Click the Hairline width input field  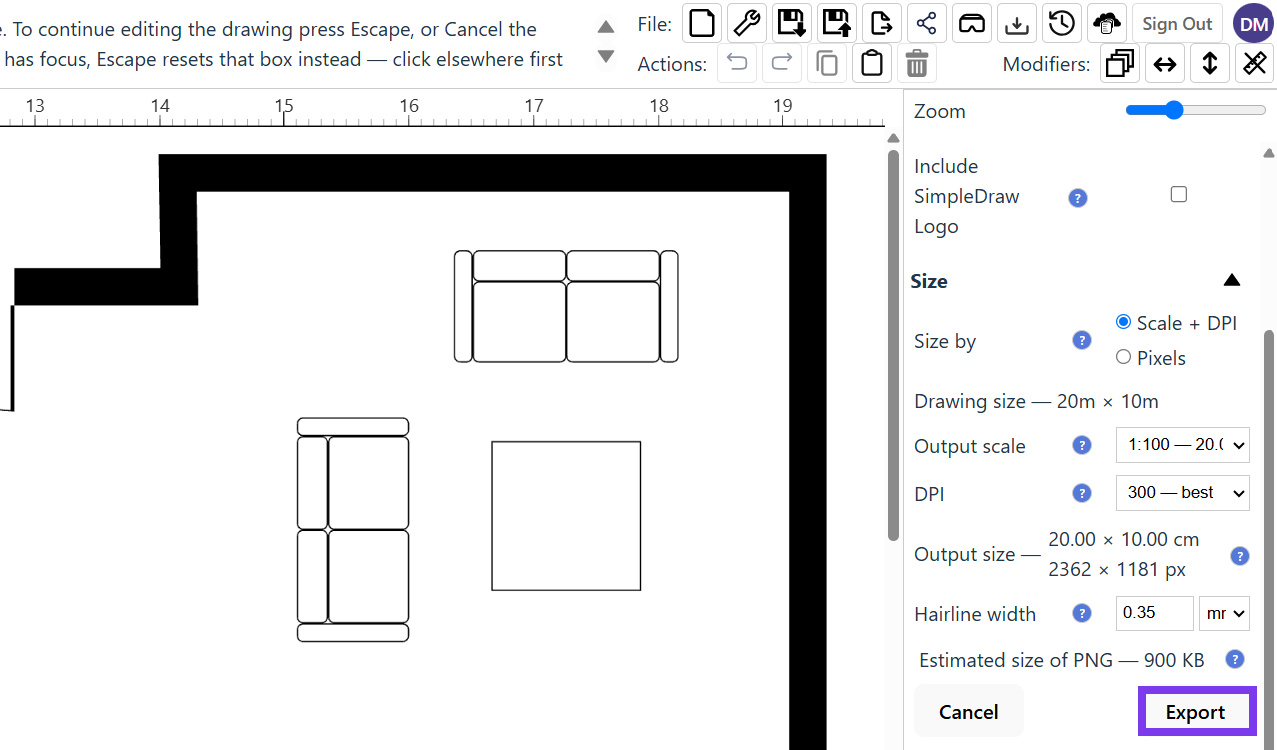click(1155, 613)
